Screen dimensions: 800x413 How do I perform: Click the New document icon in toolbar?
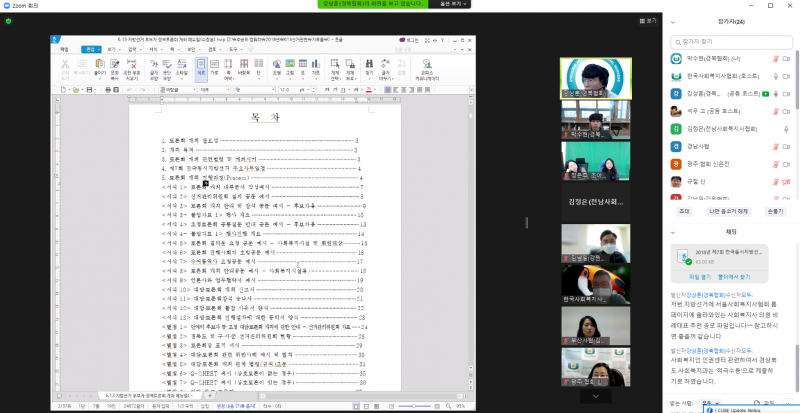pyautogui.click(x=63, y=90)
